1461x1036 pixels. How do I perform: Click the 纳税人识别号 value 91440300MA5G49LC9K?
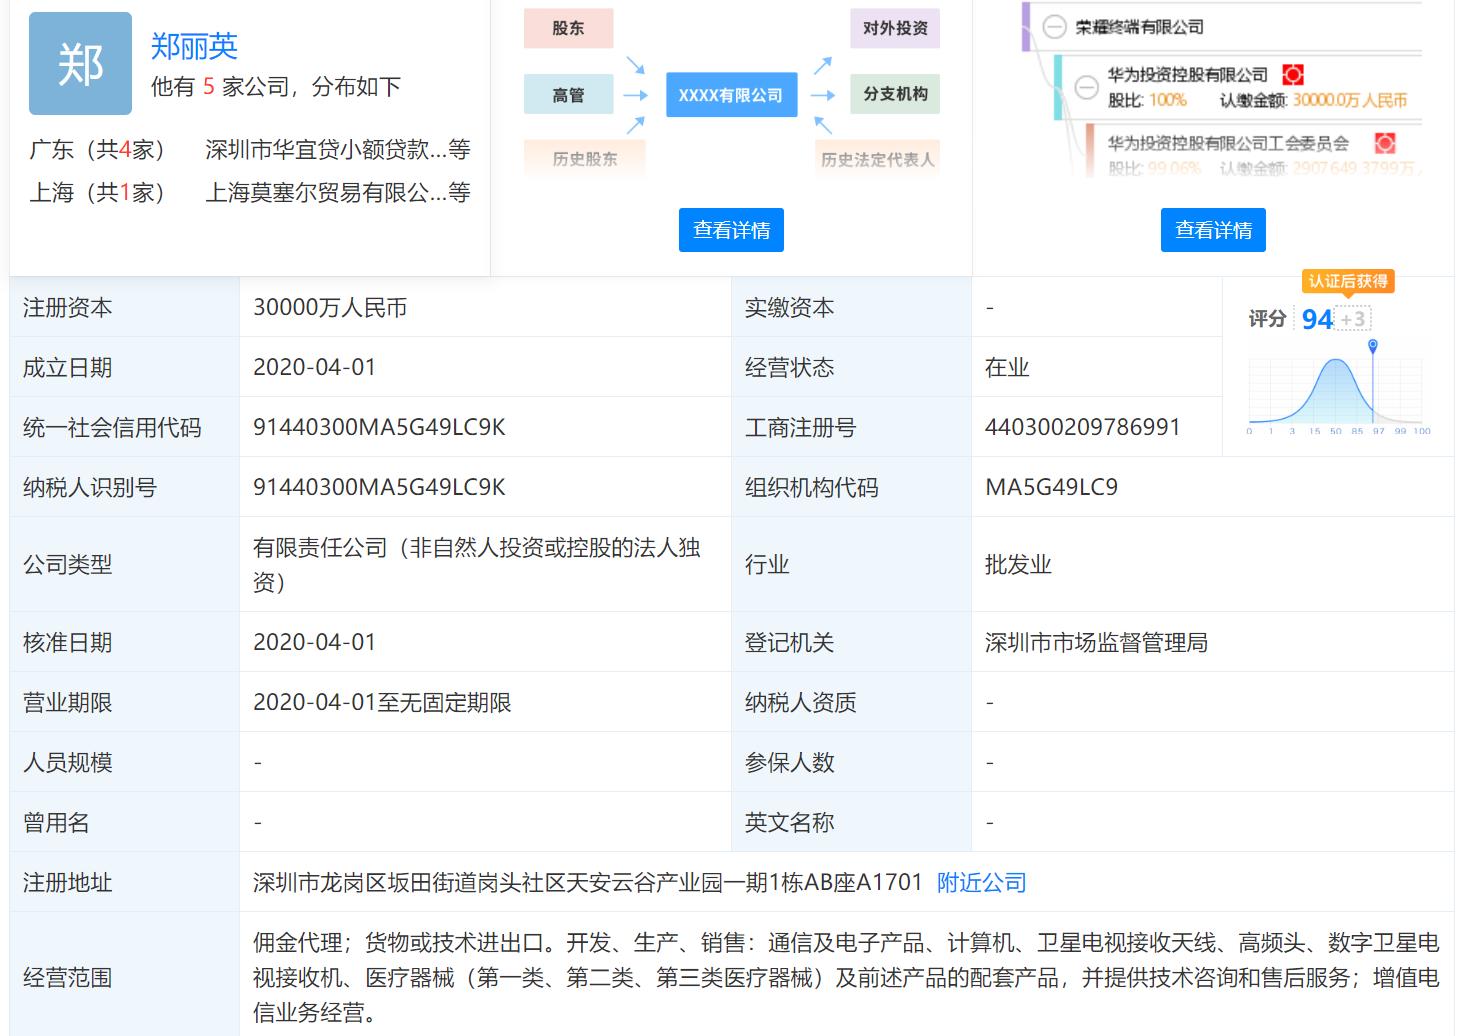[379, 487]
